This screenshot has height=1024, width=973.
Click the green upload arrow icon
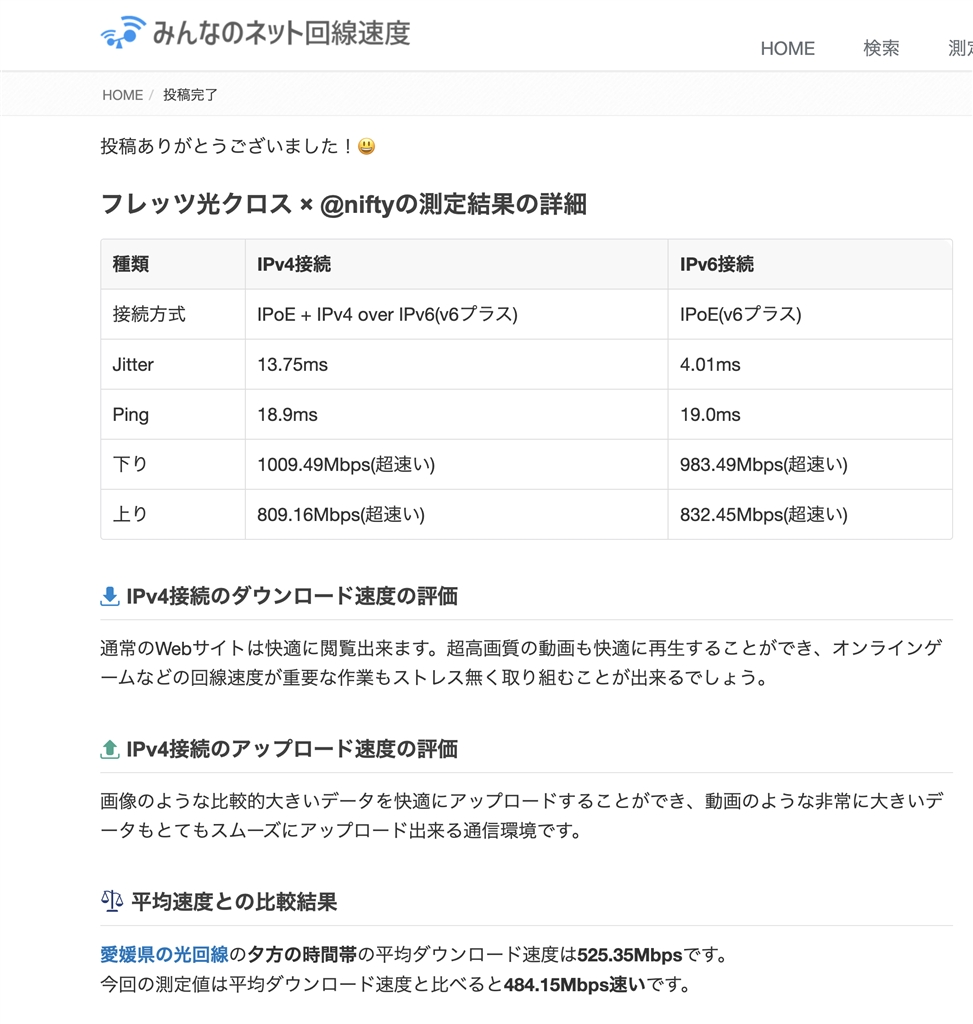click(x=110, y=749)
